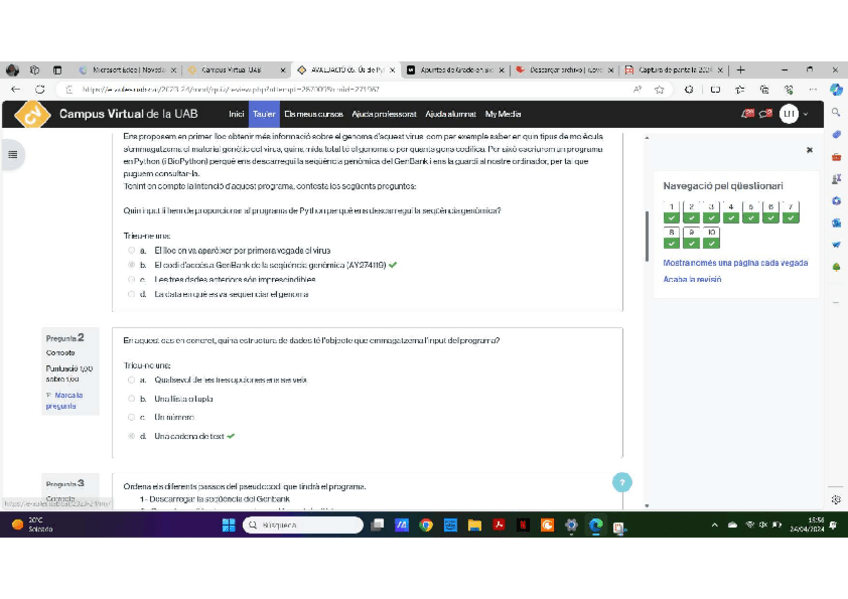Open the Tauler menu item
Viewport: 848px width, 599px height.
264,114
